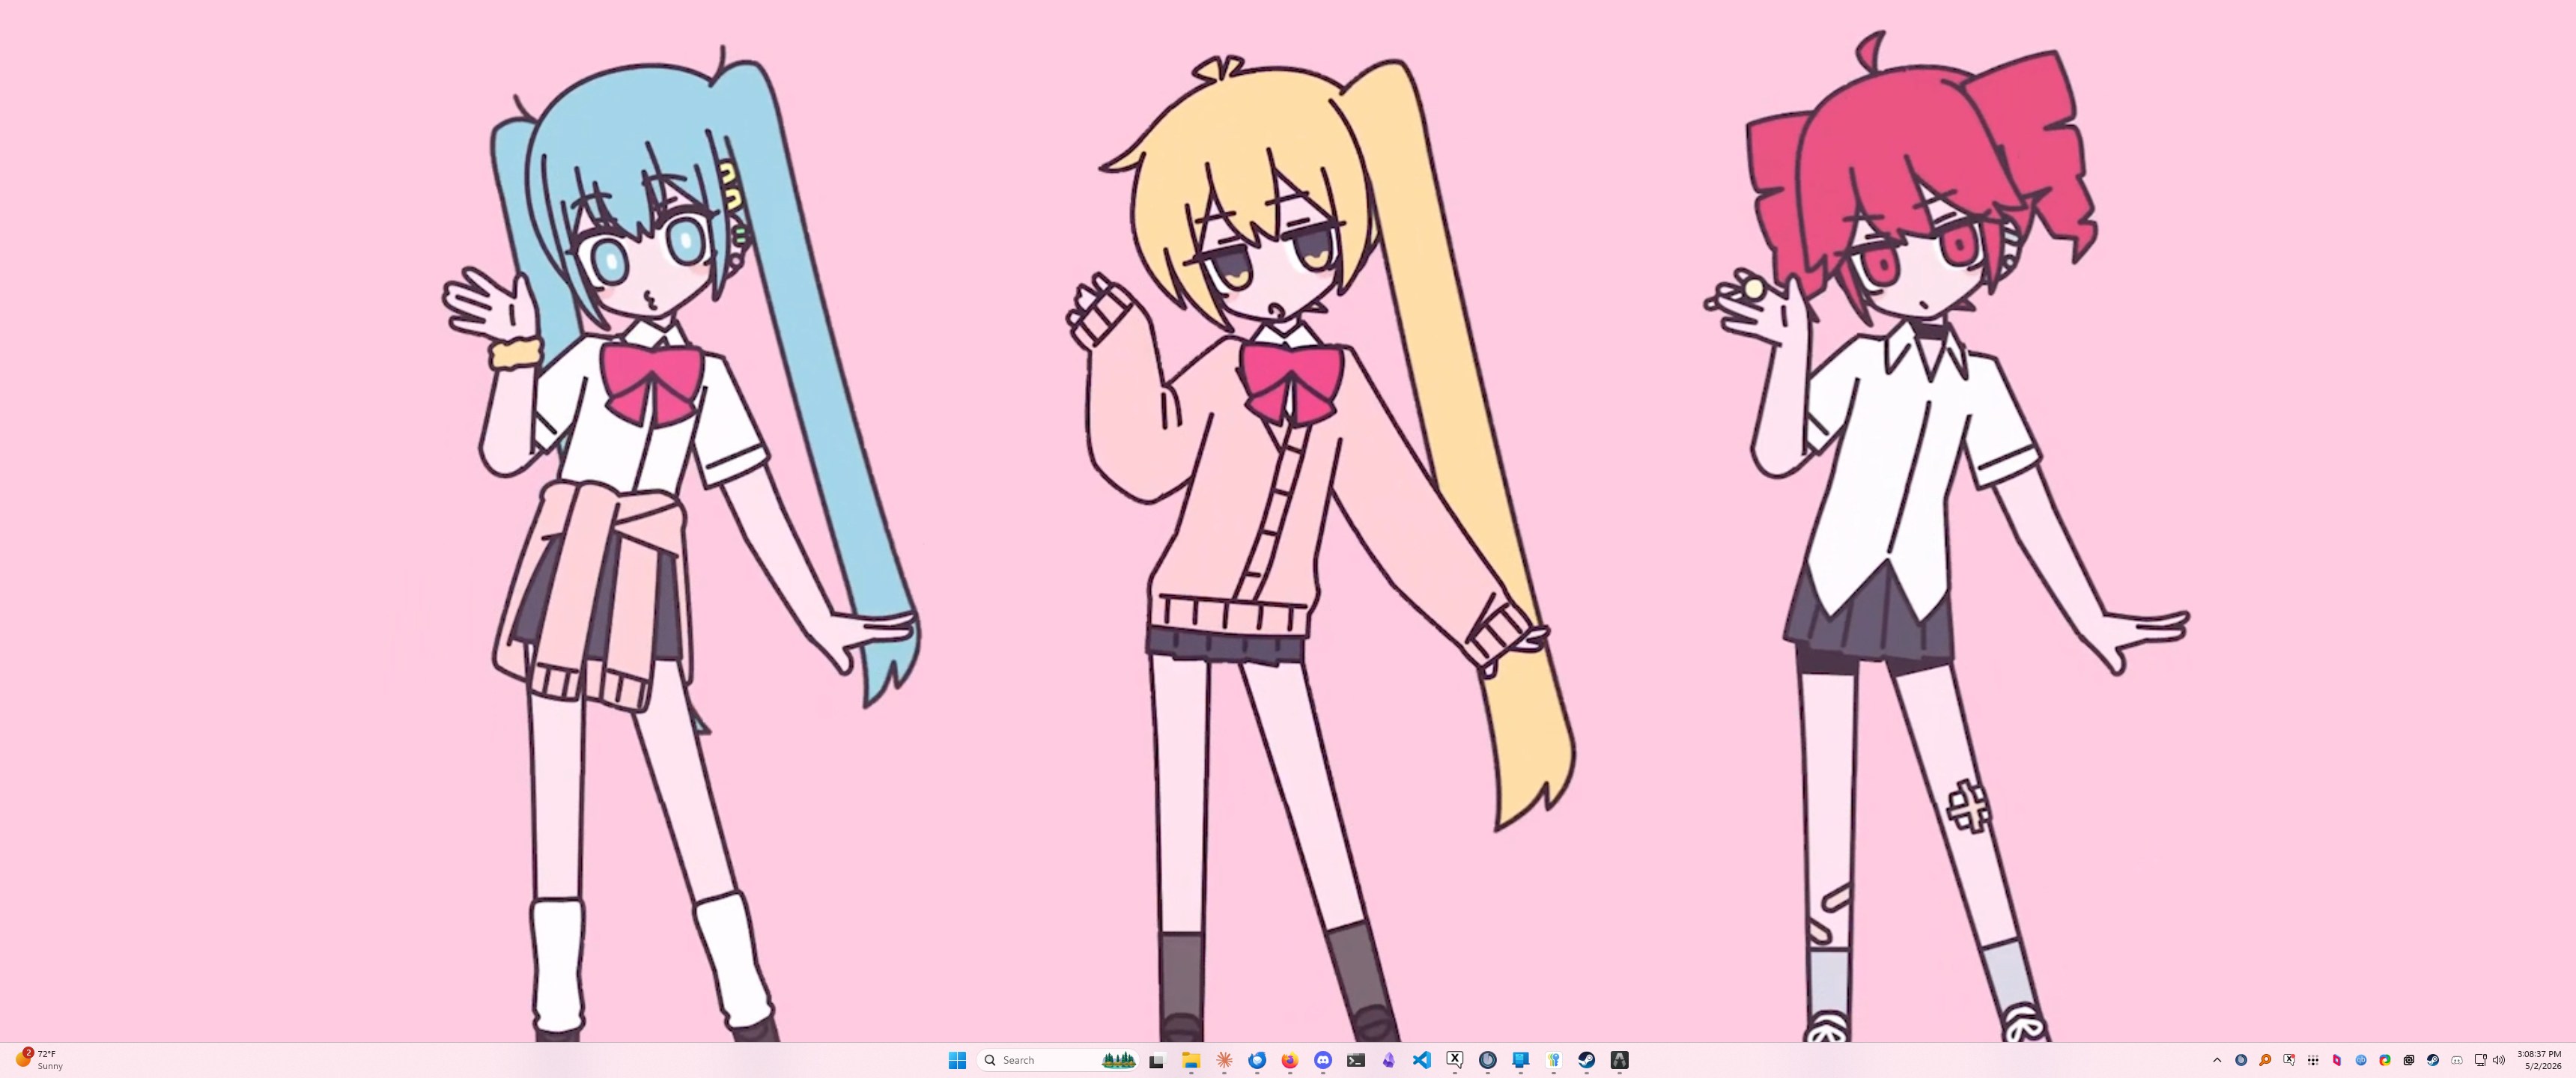Open the weather widget showing 72°F Sunny
Image resolution: width=2576 pixels, height=1078 pixels.
(x=40, y=1060)
